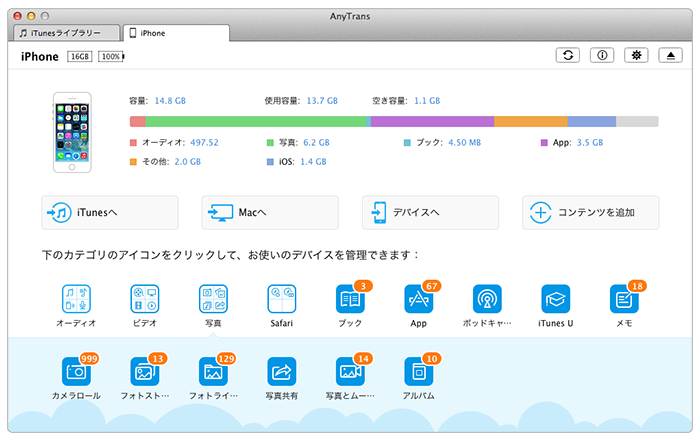Click the iPhone device name heading
The width and height of the screenshot is (700, 441).
tap(40, 57)
